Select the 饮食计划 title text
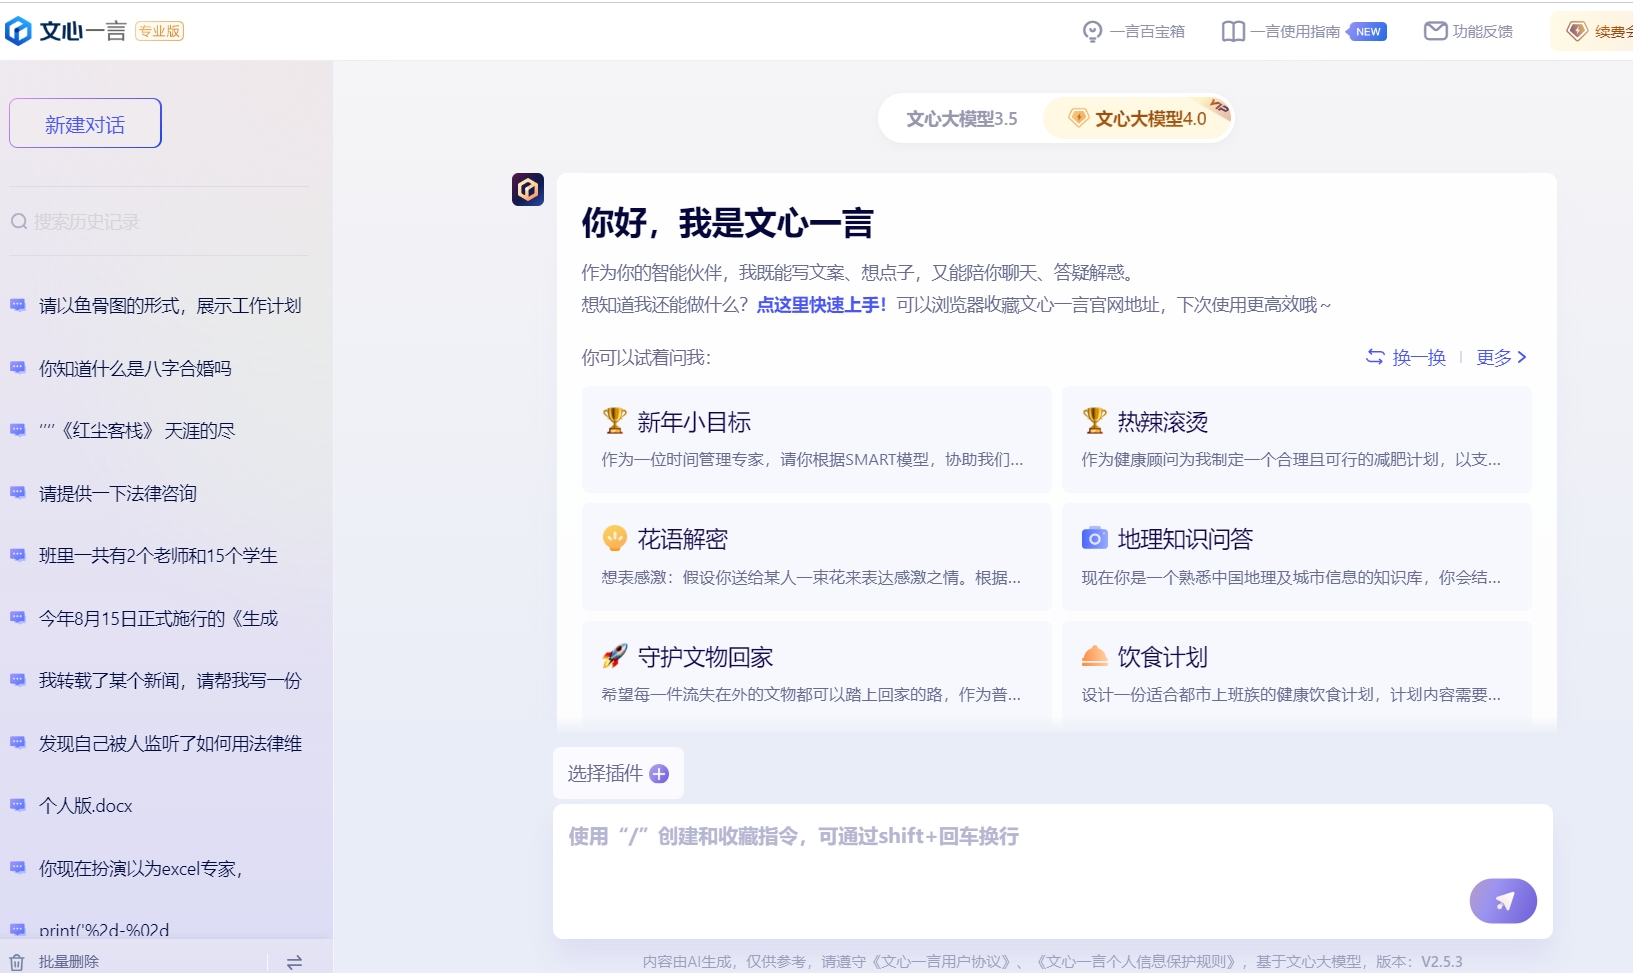Screen dimensions: 1633x973 (x=1163, y=657)
